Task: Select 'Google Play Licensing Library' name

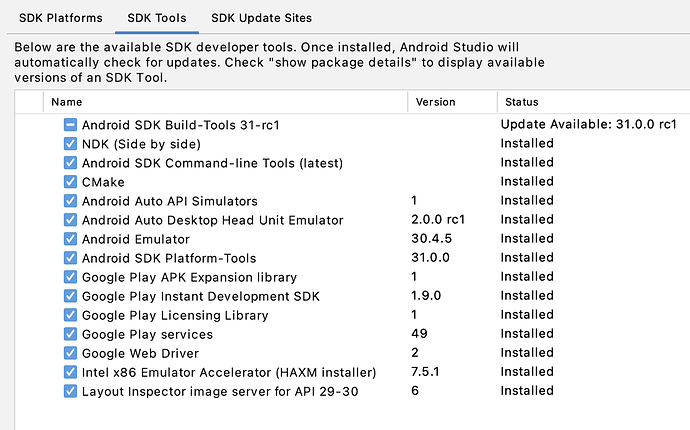Action: 175,315
